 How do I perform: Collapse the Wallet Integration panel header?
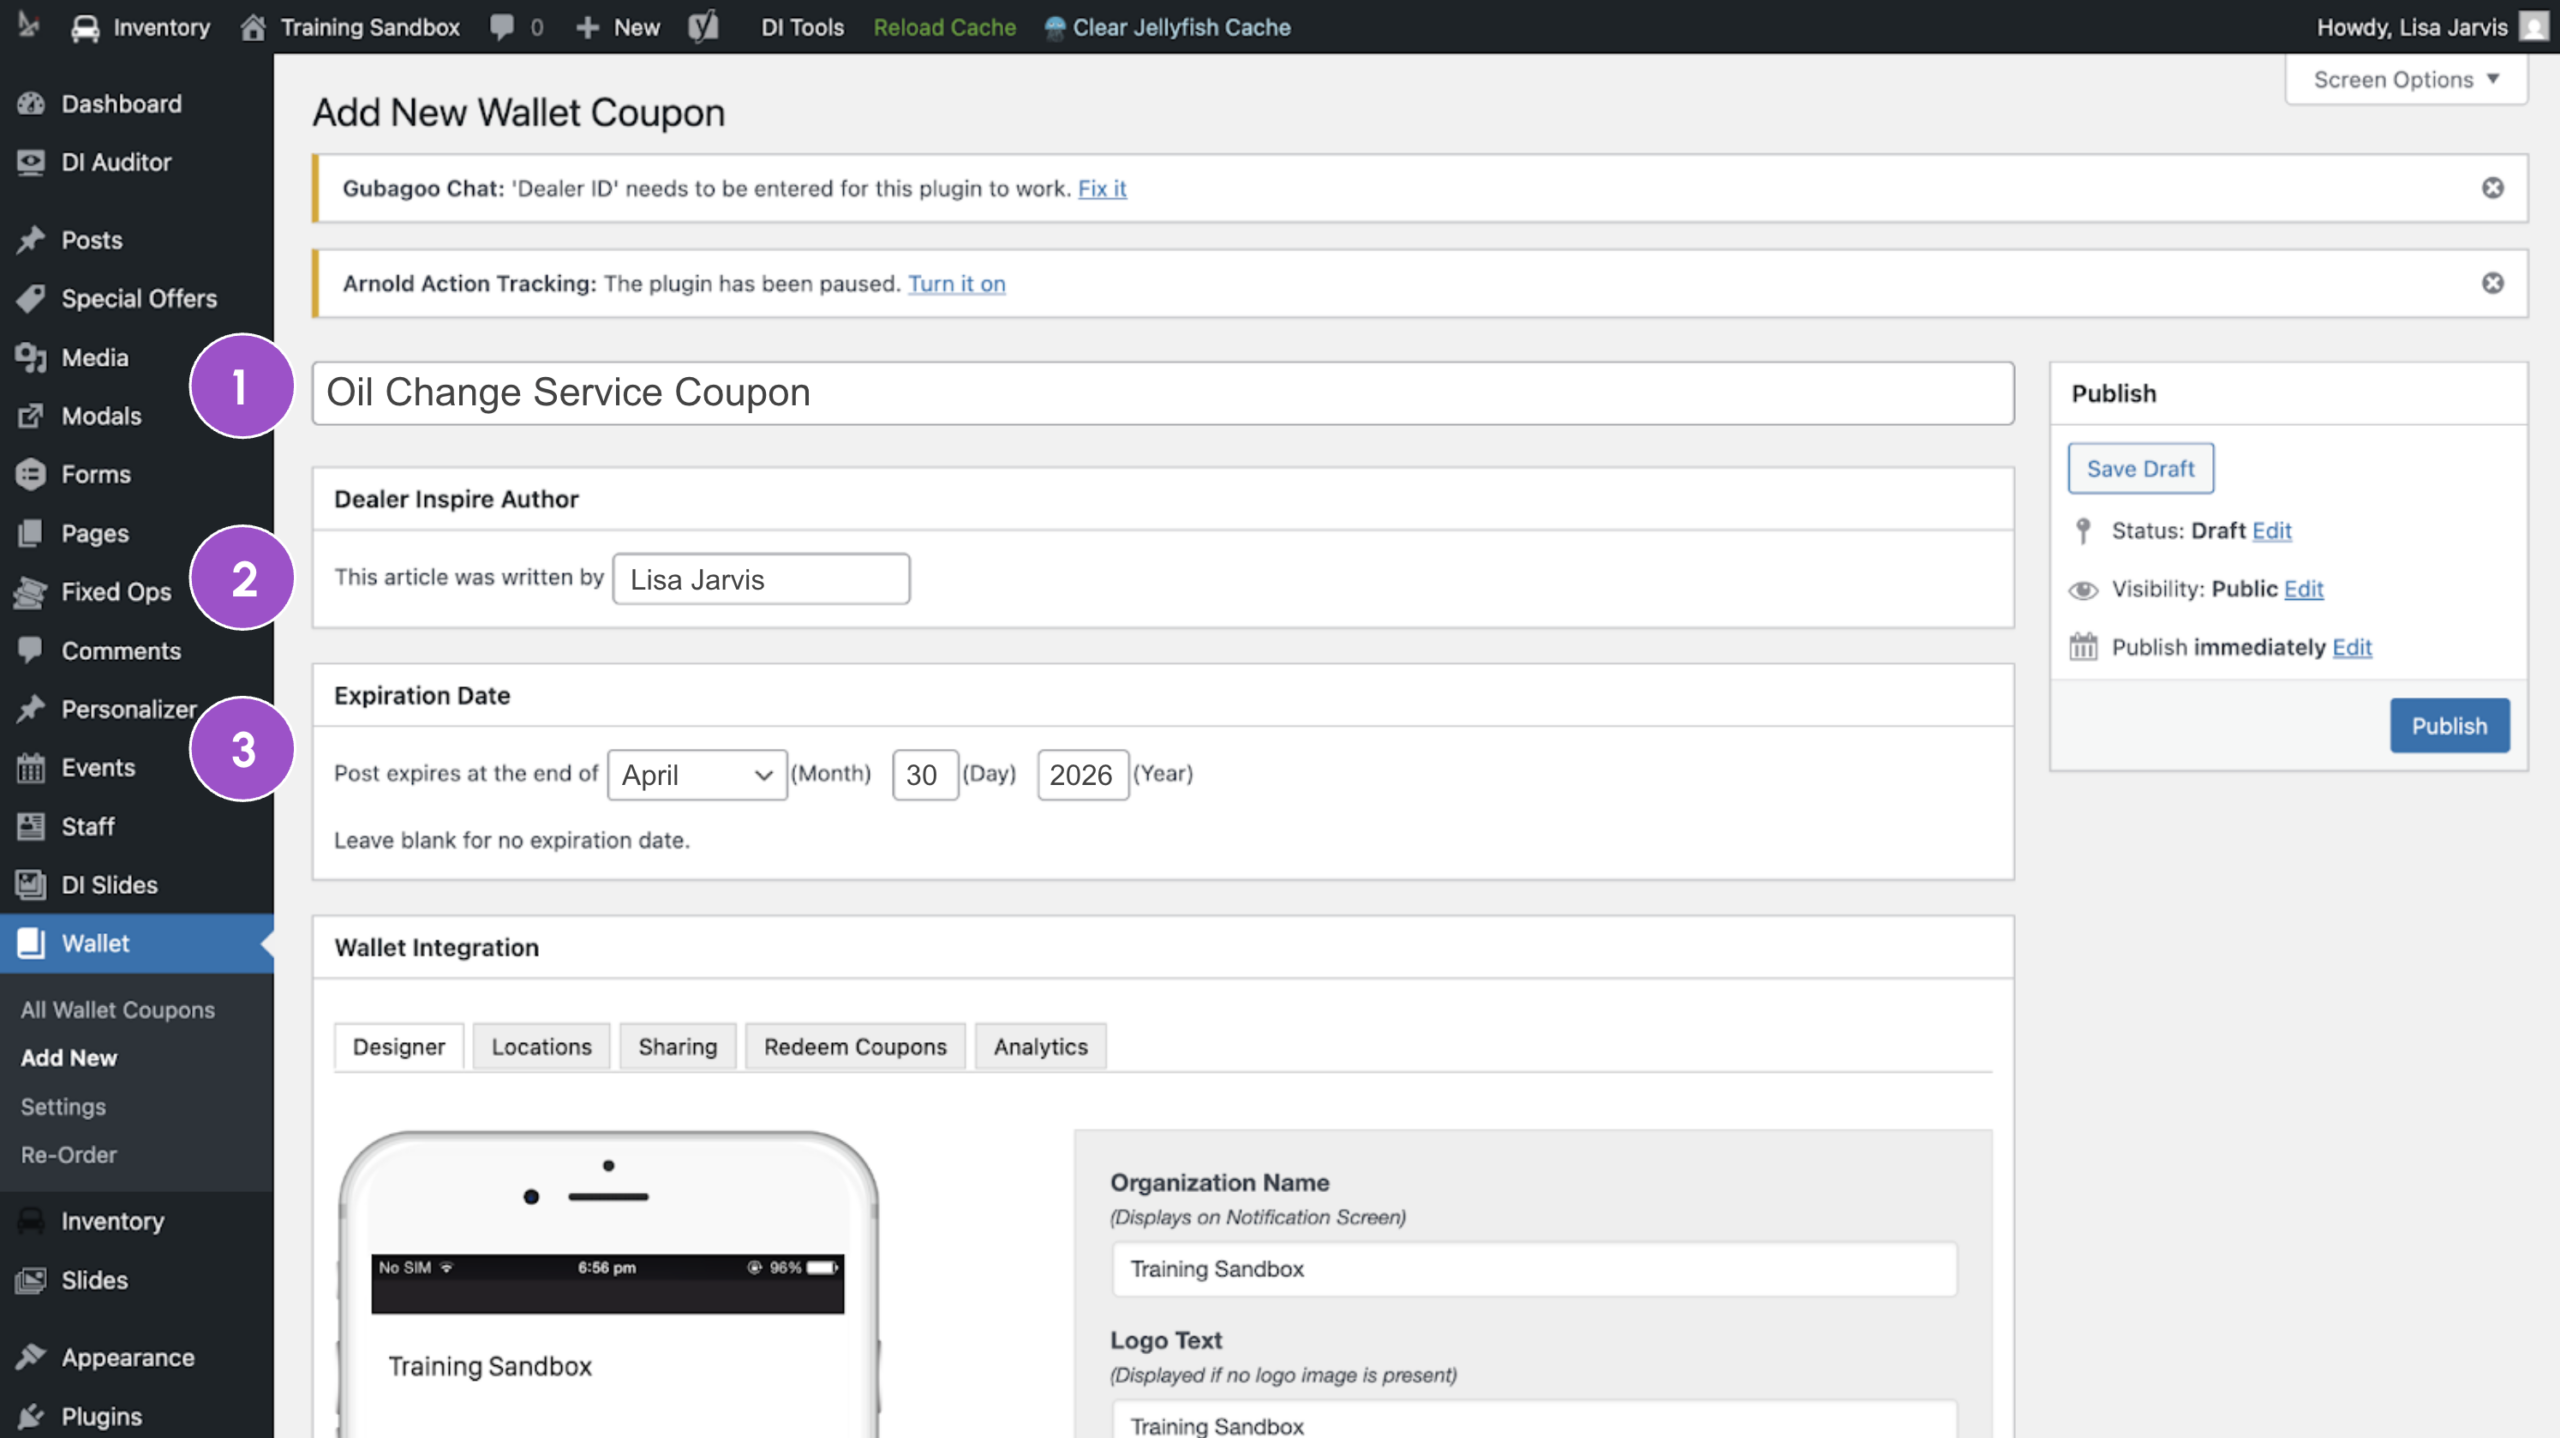1163,948
